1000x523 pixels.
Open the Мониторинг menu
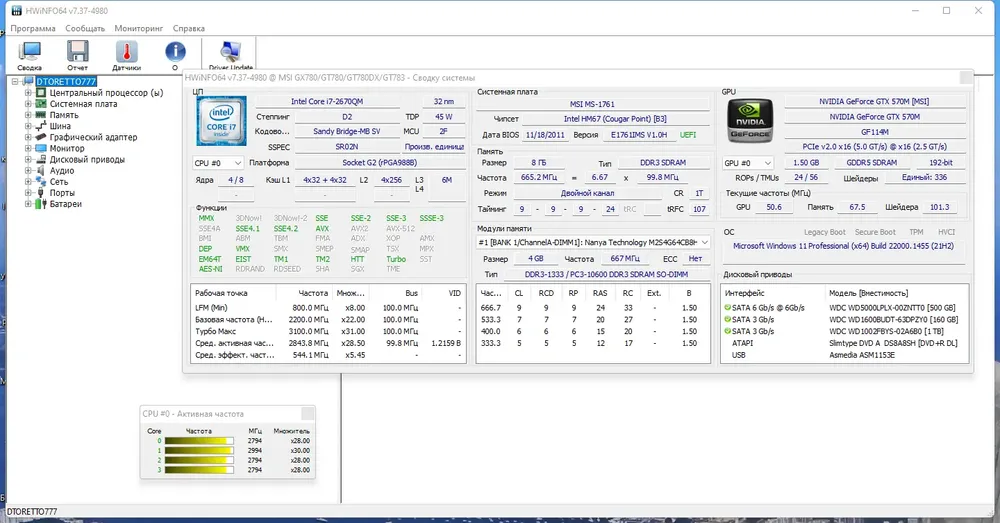138,28
